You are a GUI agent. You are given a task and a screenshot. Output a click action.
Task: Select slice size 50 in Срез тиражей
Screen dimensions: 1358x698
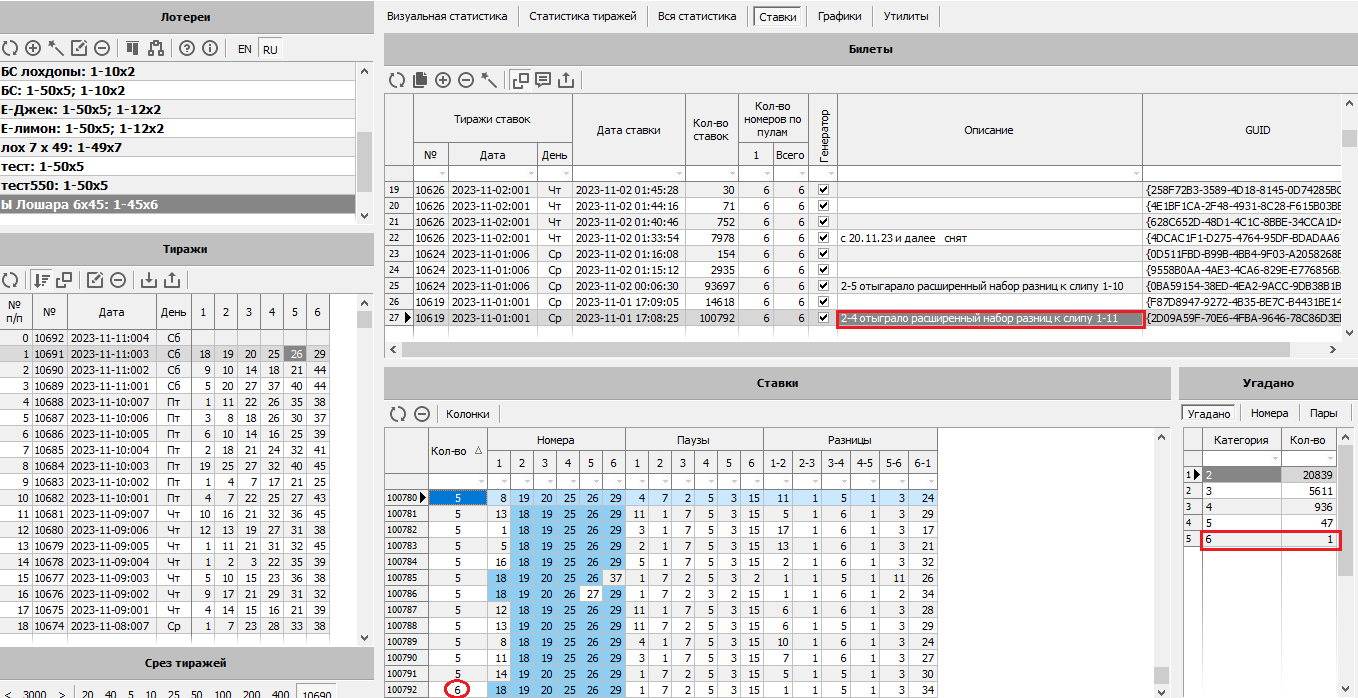[x=198, y=693]
